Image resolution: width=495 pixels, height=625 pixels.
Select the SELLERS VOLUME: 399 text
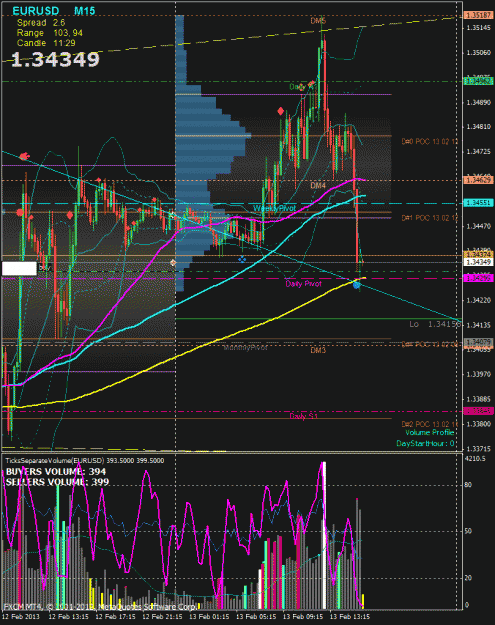pyautogui.click(x=57, y=482)
